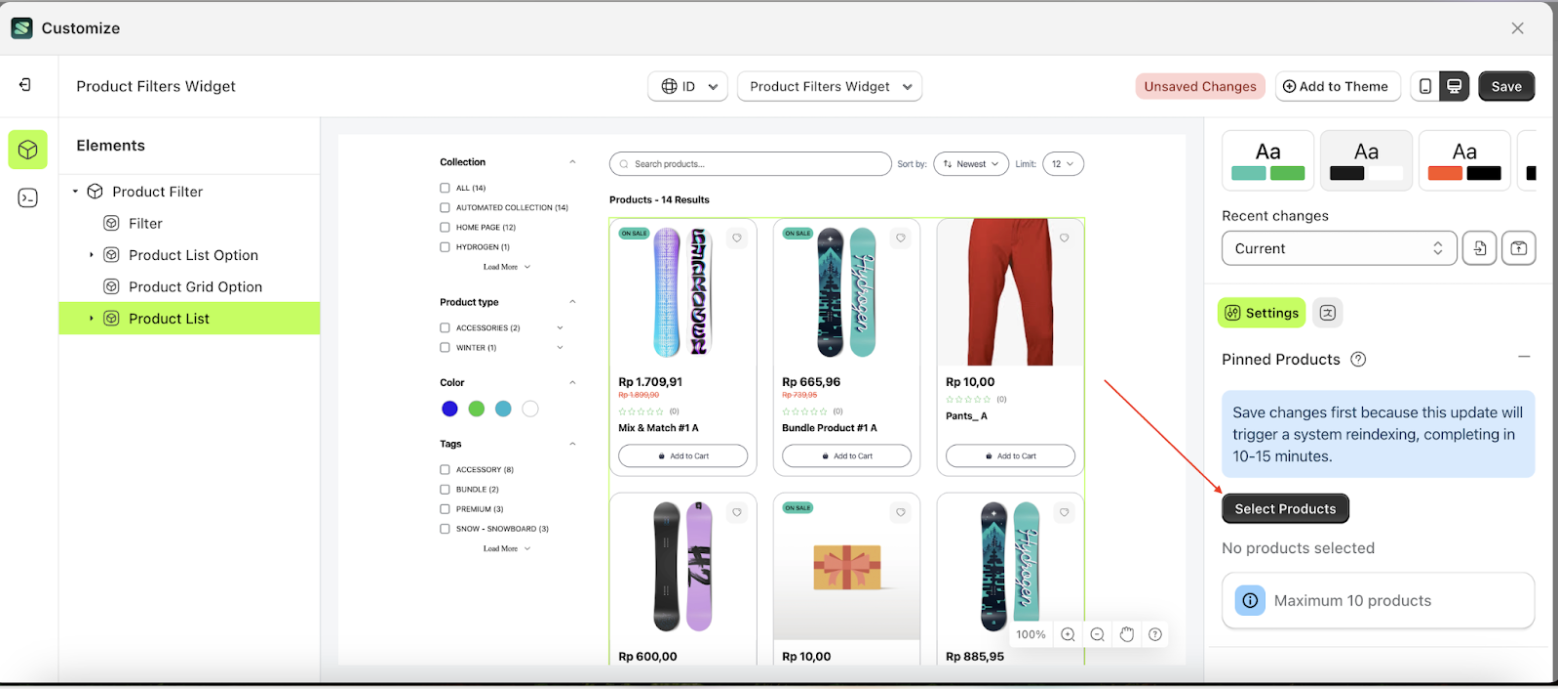Open the code console sidebar icon
Viewport: 1562px width, 694px height.
(x=28, y=198)
